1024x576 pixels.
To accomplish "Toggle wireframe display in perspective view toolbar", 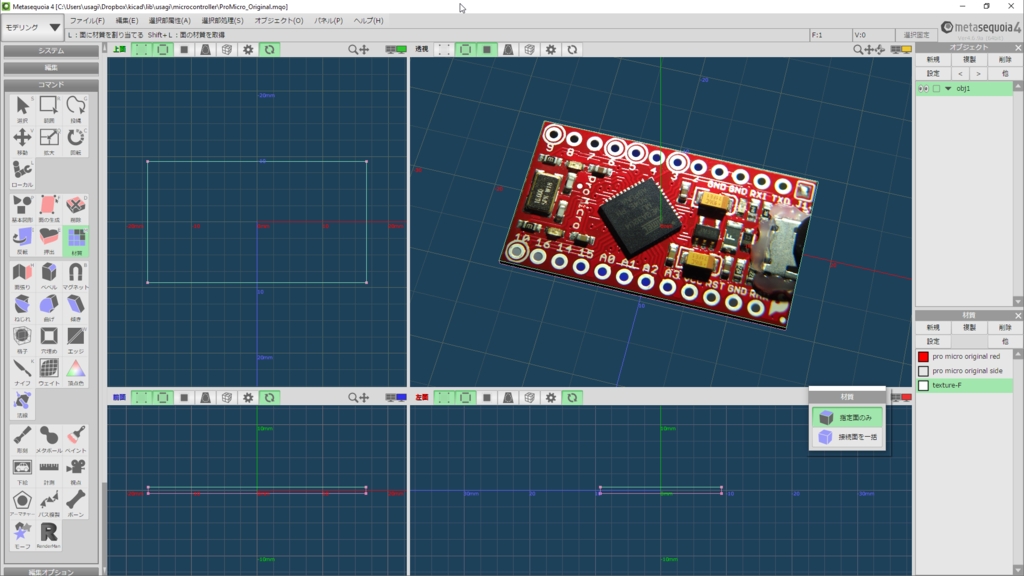I will coord(465,50).
